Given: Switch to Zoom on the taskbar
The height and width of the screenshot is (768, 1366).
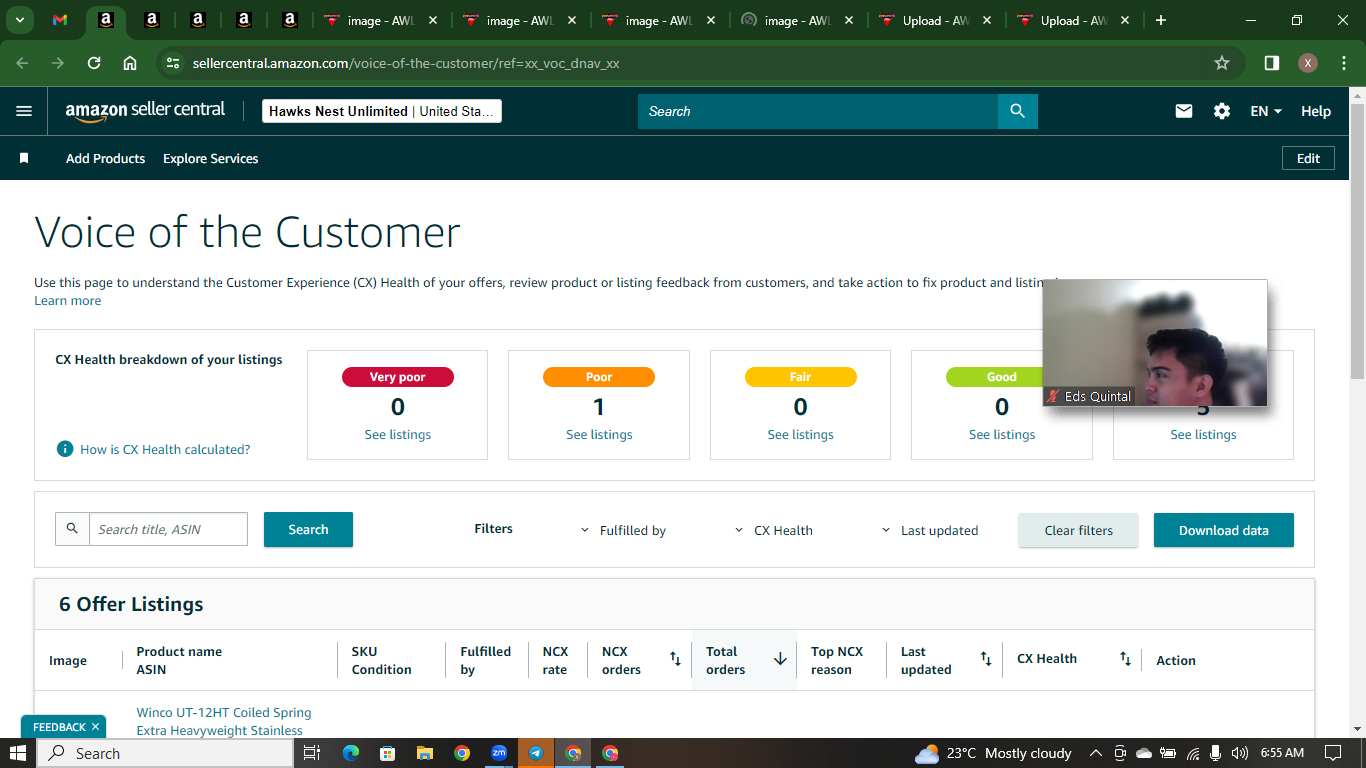Looking at the screenshot, I should point(499,753).
